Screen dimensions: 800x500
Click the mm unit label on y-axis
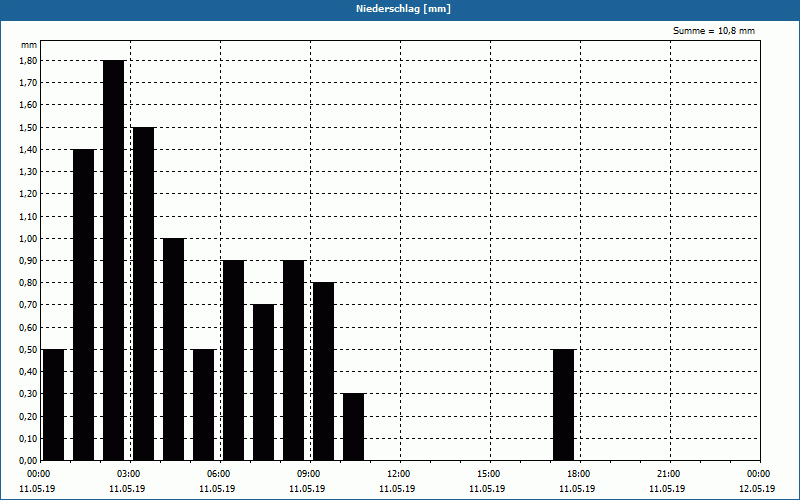pos(29,45)
